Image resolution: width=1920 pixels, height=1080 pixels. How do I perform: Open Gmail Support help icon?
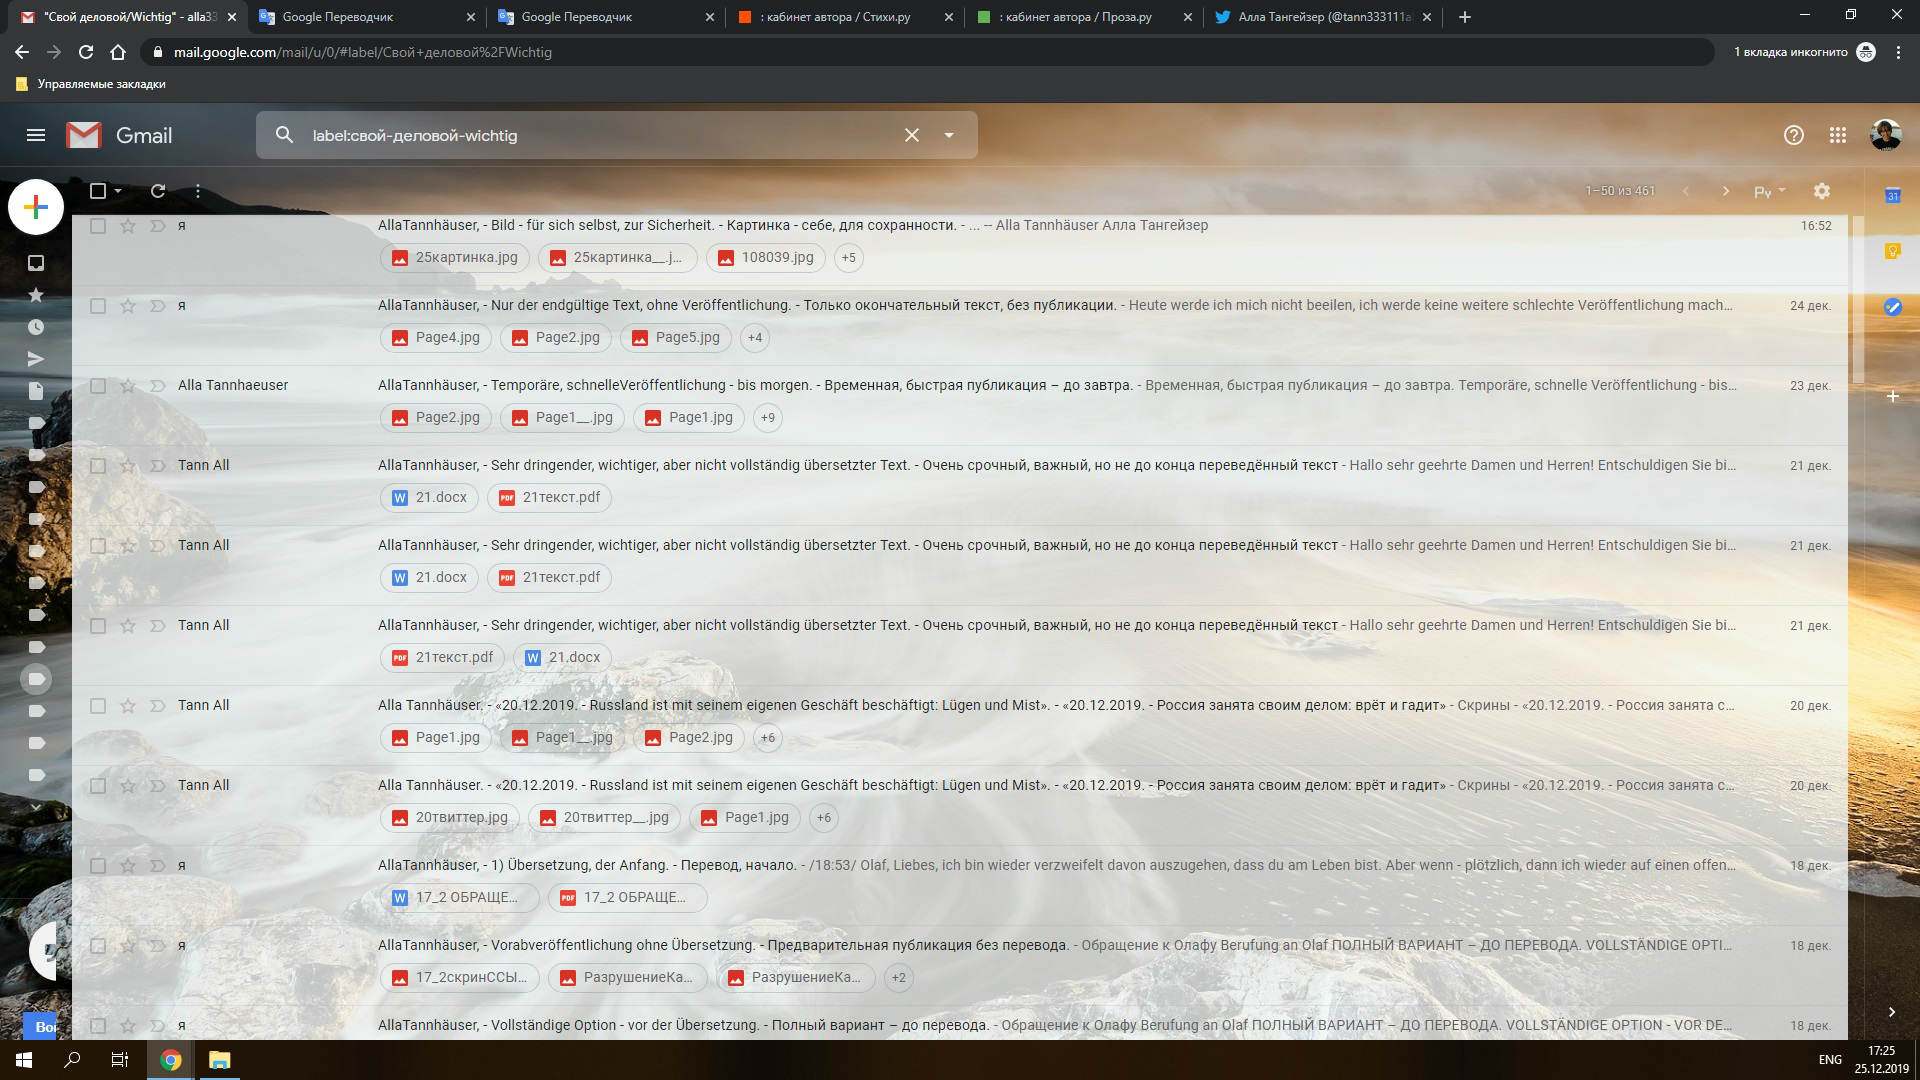pyautogui.click(x=1794, y=135)
